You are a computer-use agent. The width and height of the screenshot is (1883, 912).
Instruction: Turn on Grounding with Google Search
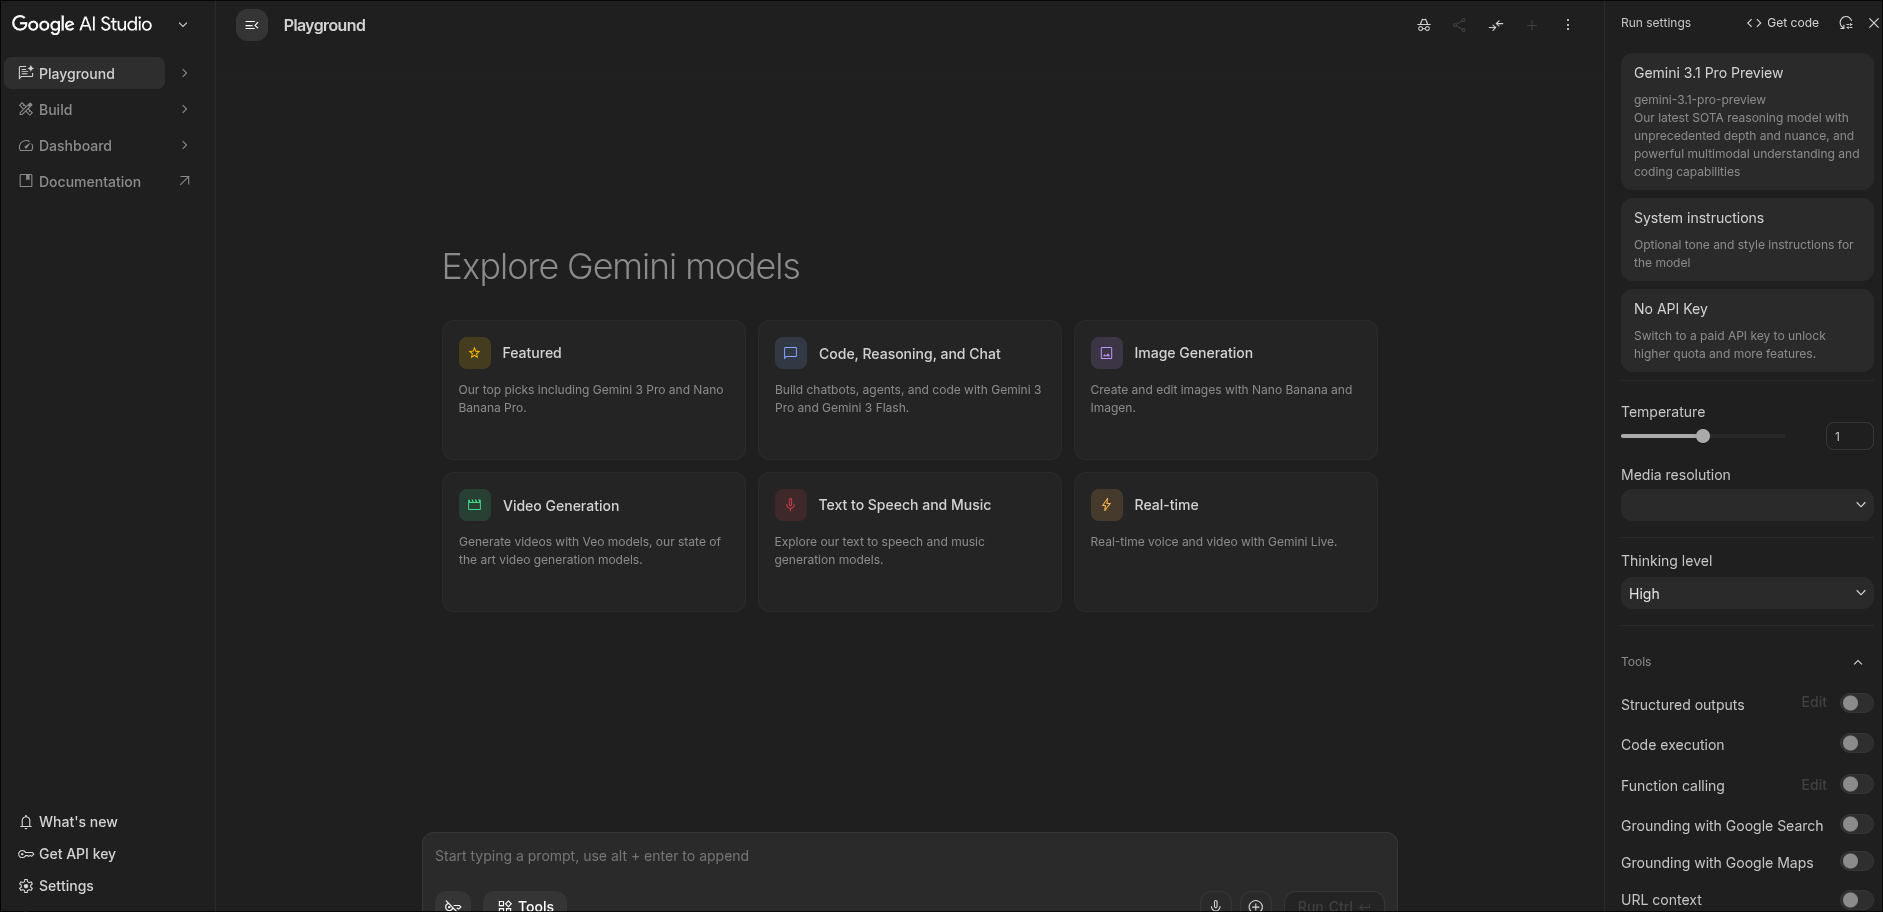1856,825
